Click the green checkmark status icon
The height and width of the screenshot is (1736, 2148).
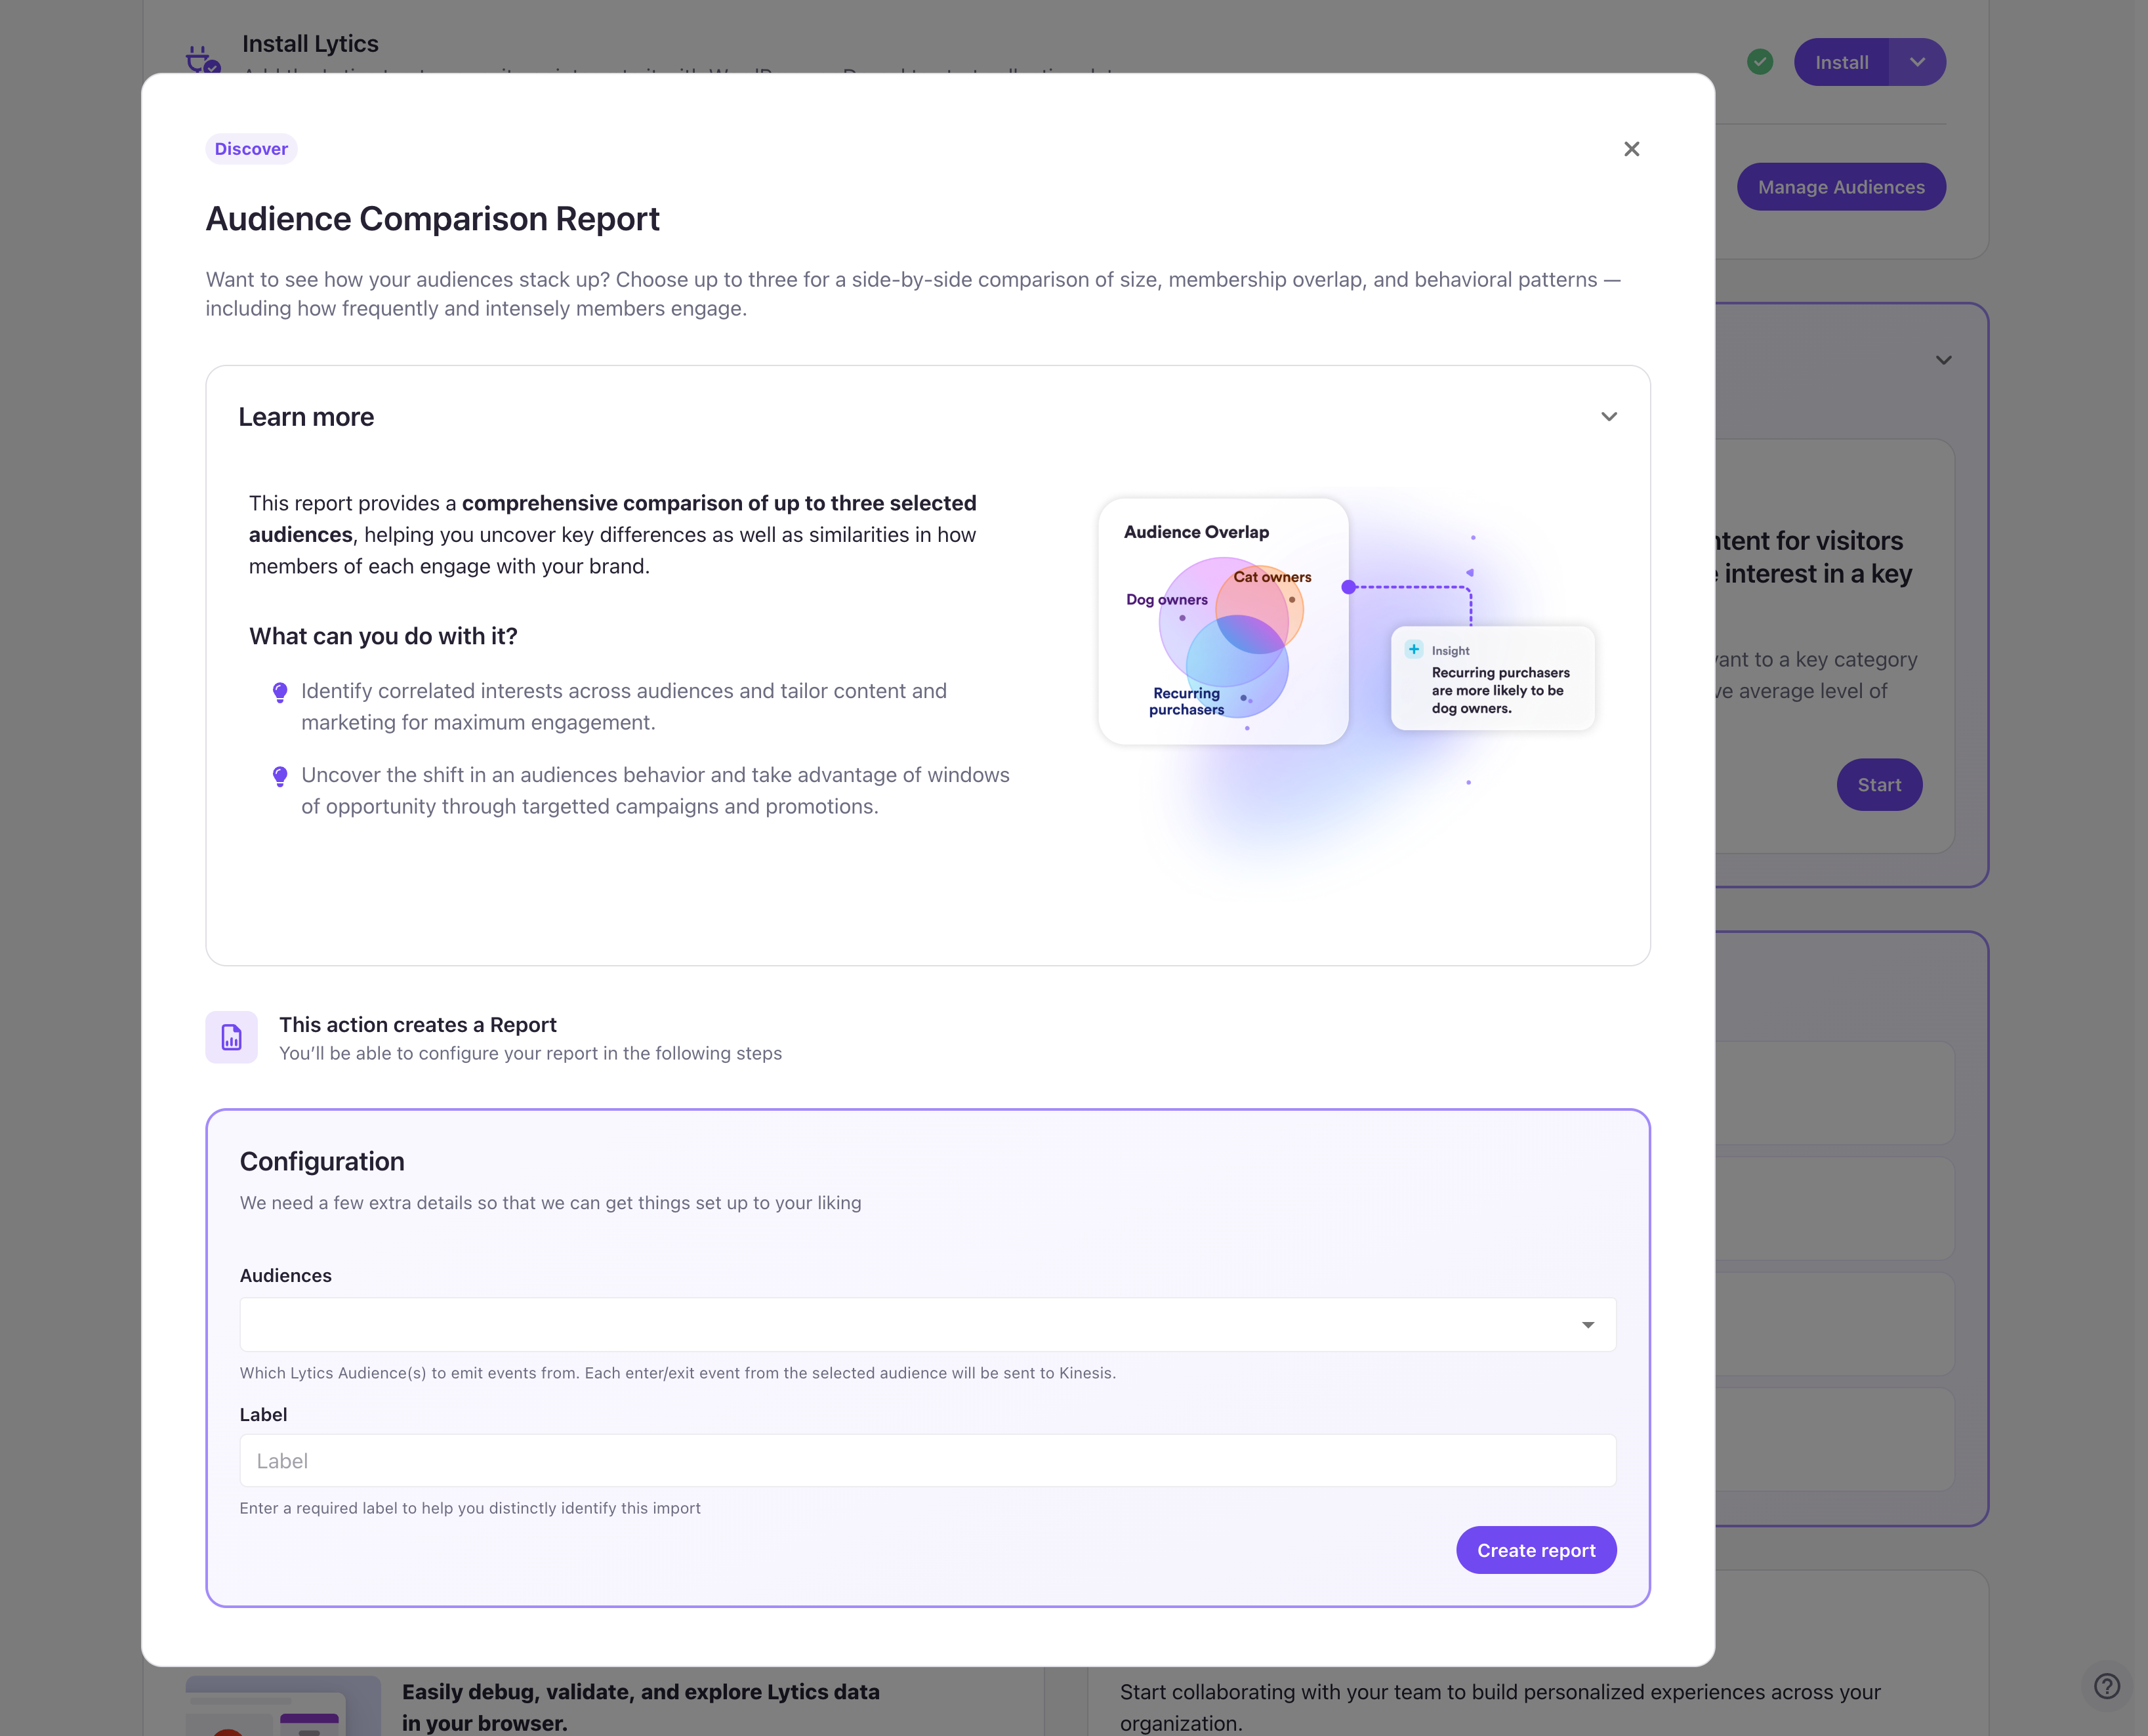(x=1760, y=62)
